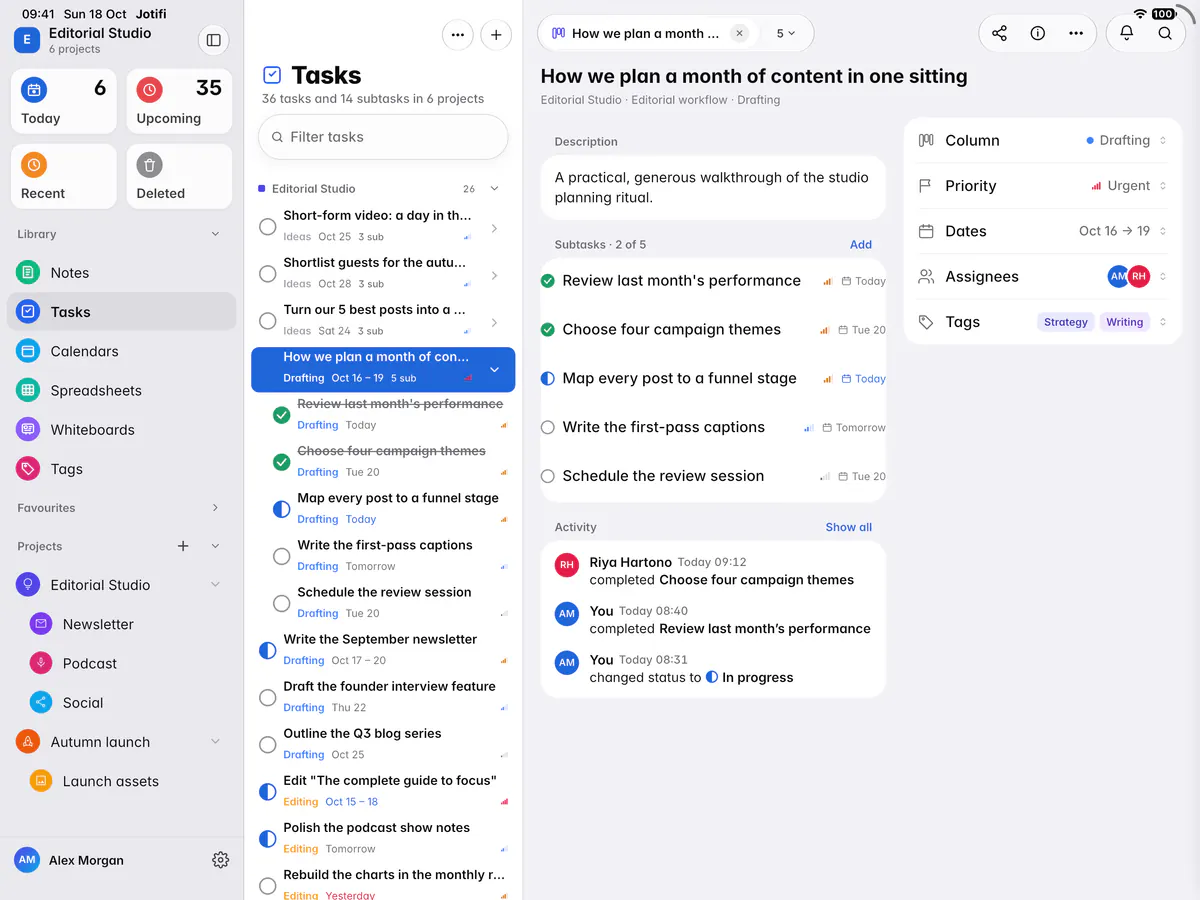Collapse the Editorial Studio group in task list
Image resolution: width=1200 pixels, height=900 pixels.
click(494, 188)
